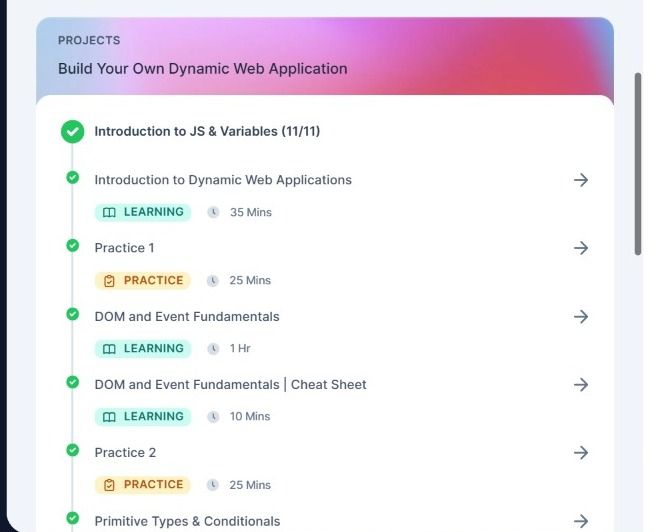Viewport: 654px width, 532px height.
Task: Open the Cheat Sheet lesson arrow
Action: click(580, 385)
